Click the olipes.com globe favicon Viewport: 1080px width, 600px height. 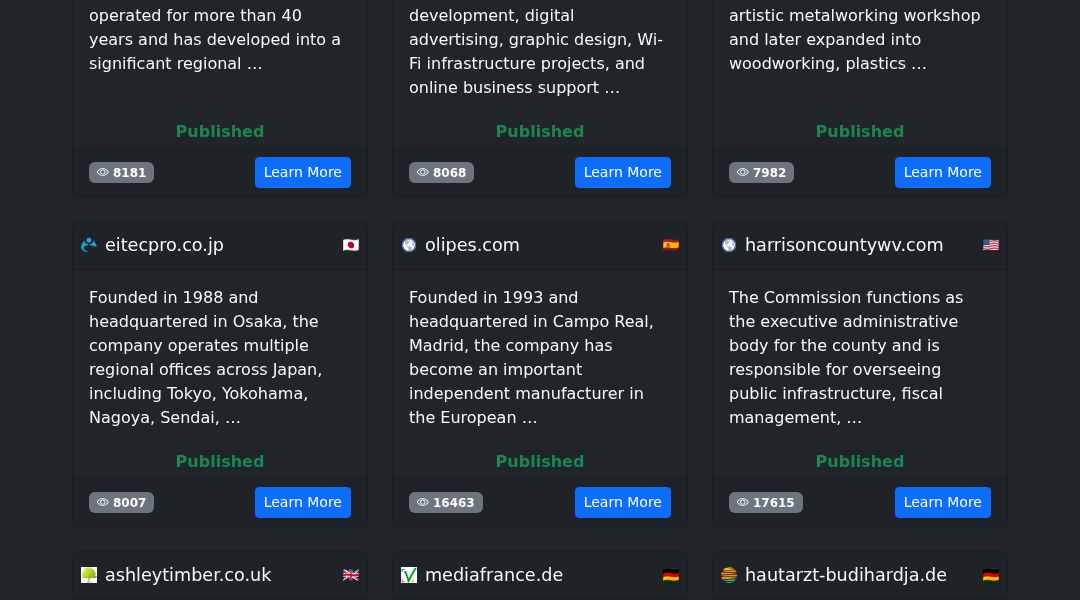pos(409,245)
